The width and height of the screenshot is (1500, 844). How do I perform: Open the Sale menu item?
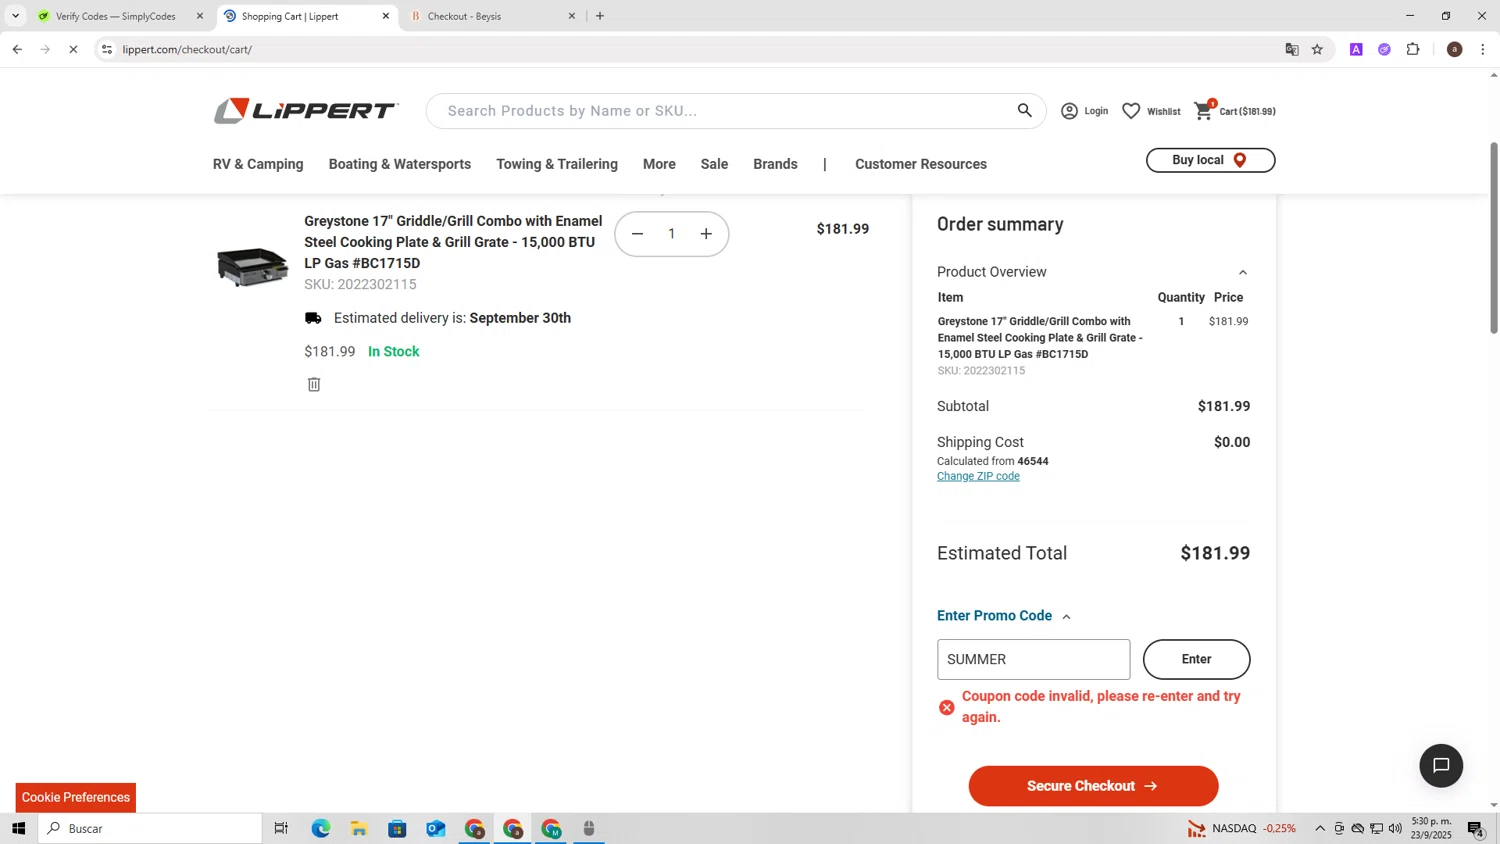714,164
